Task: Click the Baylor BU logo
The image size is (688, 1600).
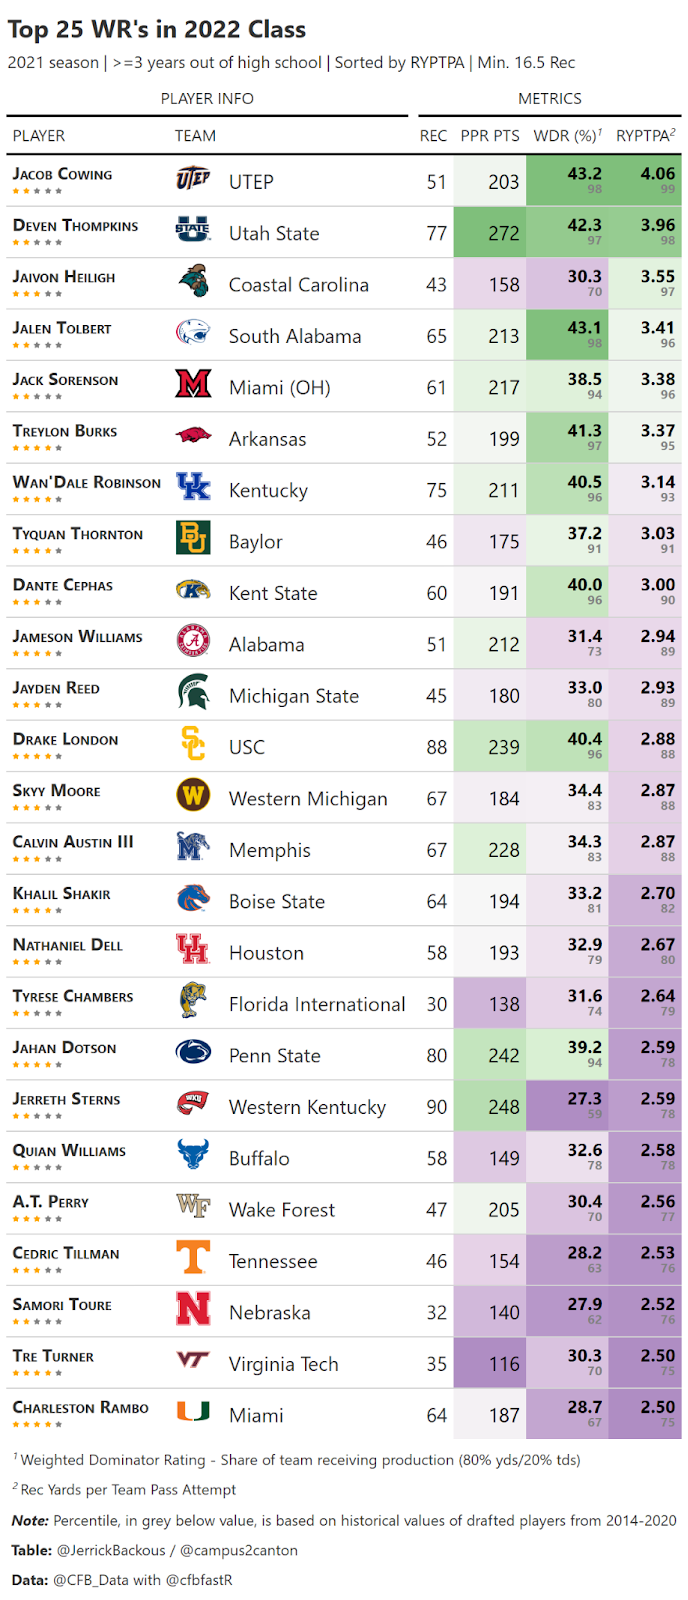Action: coord(193,539)
